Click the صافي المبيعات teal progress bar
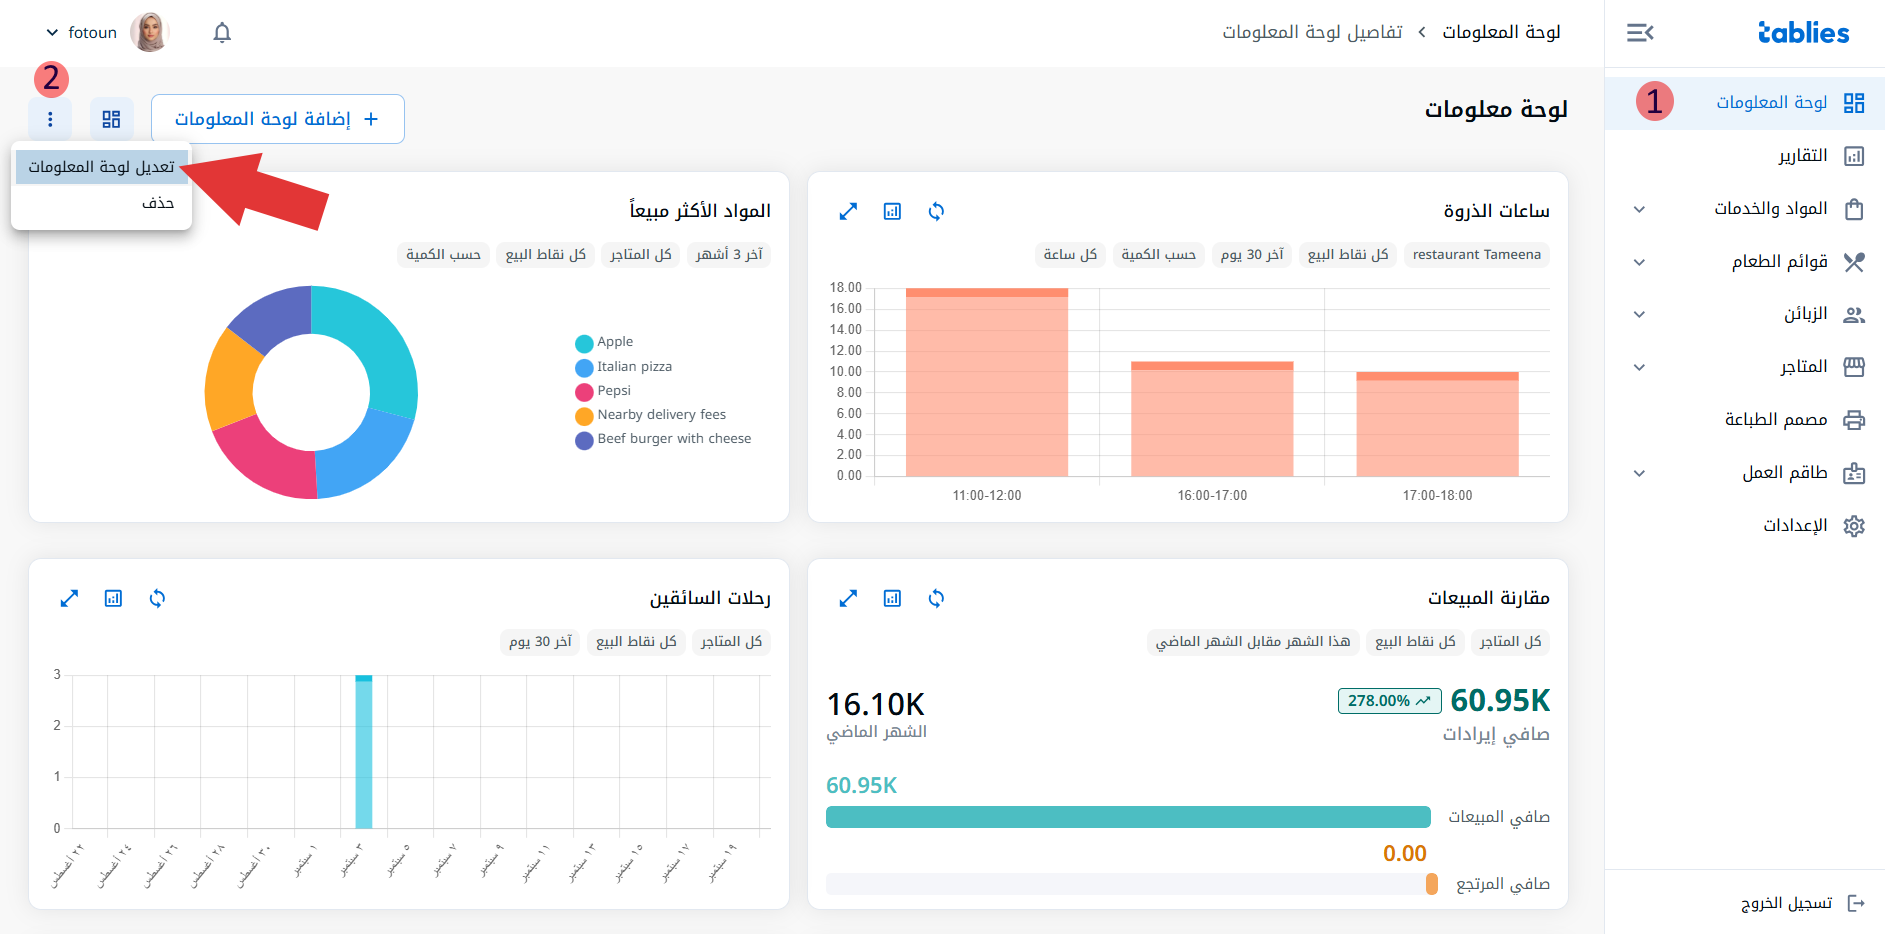1885x934 pixels. pos(1128,817)
